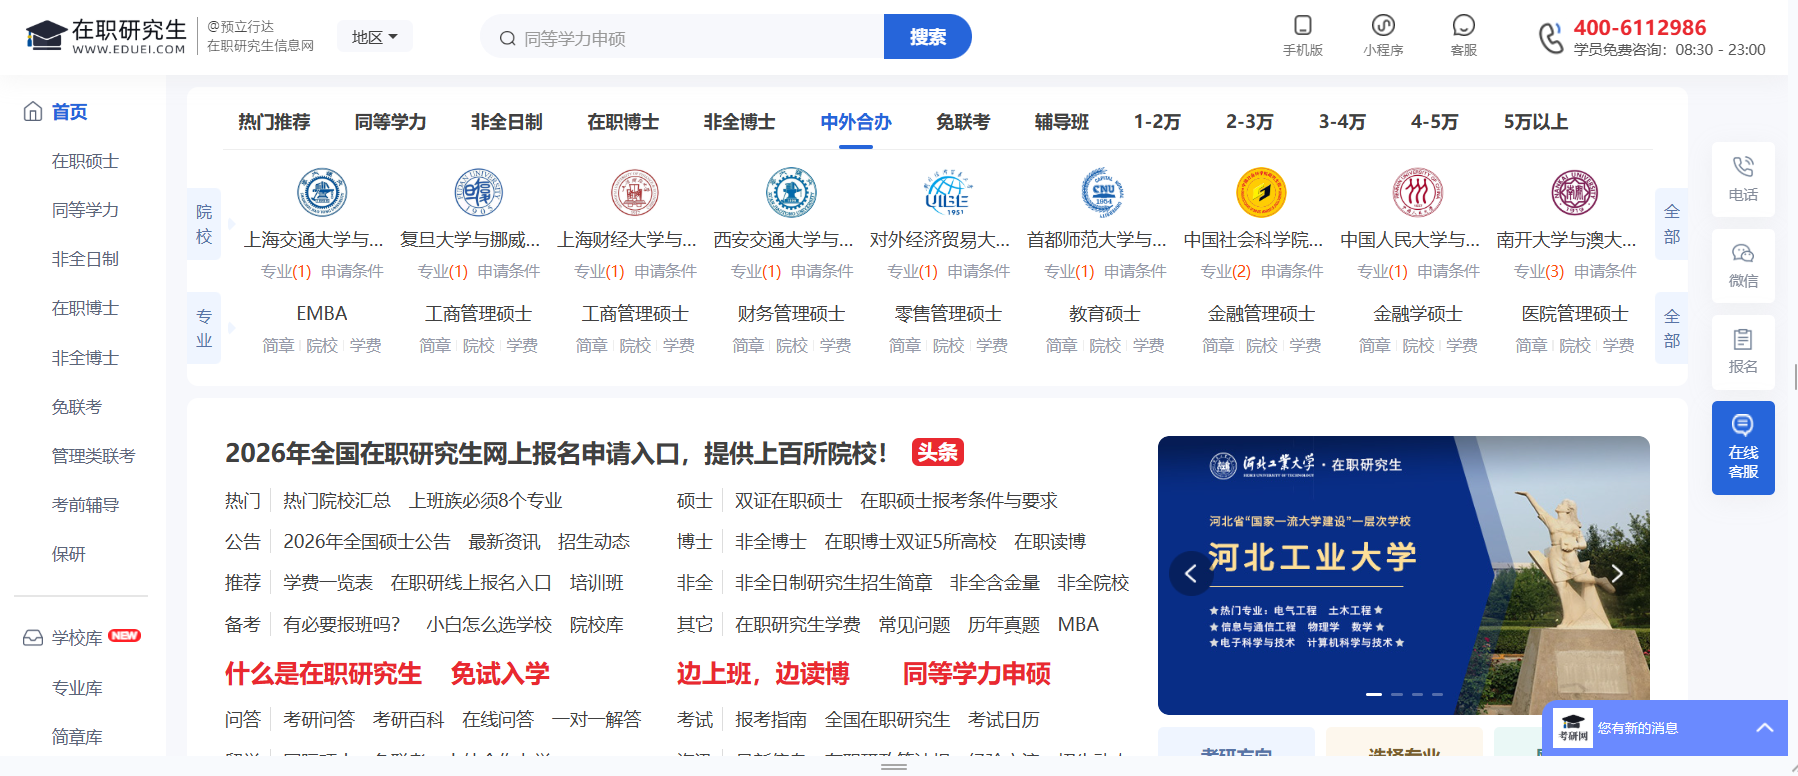
Task: Select the 热门推荐 tab
Action: pos(274,122)
